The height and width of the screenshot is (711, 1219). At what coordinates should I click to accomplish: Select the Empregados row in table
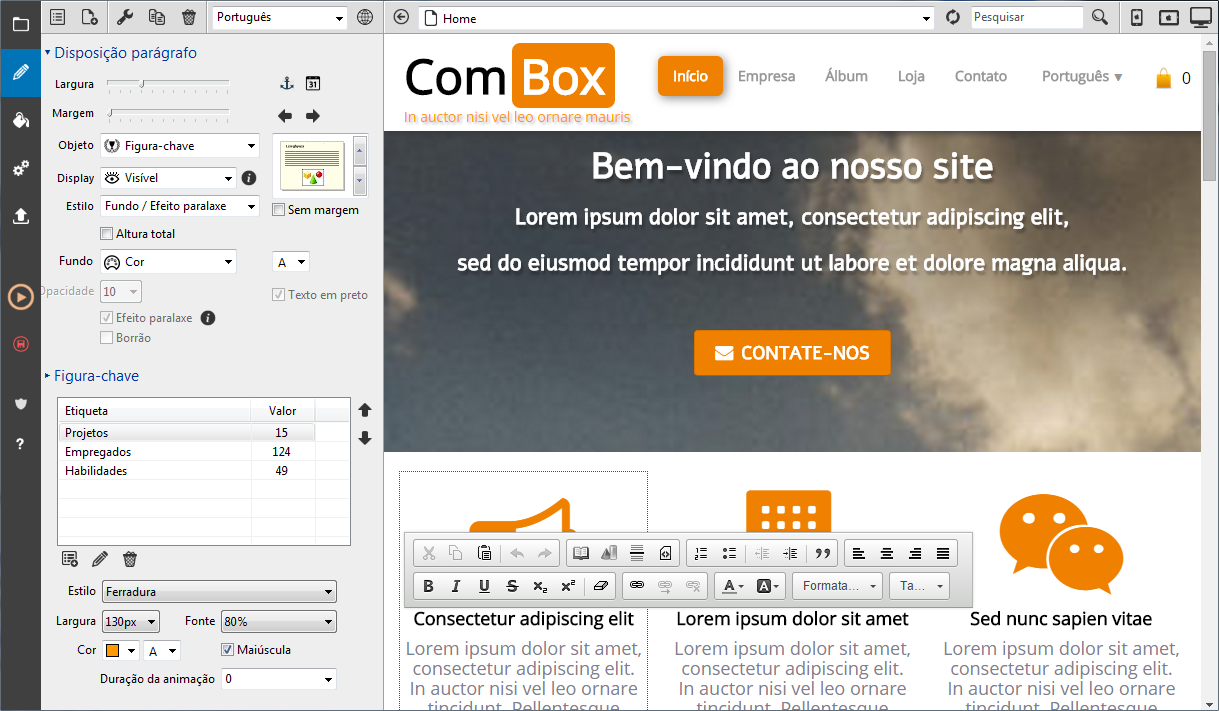98,452
